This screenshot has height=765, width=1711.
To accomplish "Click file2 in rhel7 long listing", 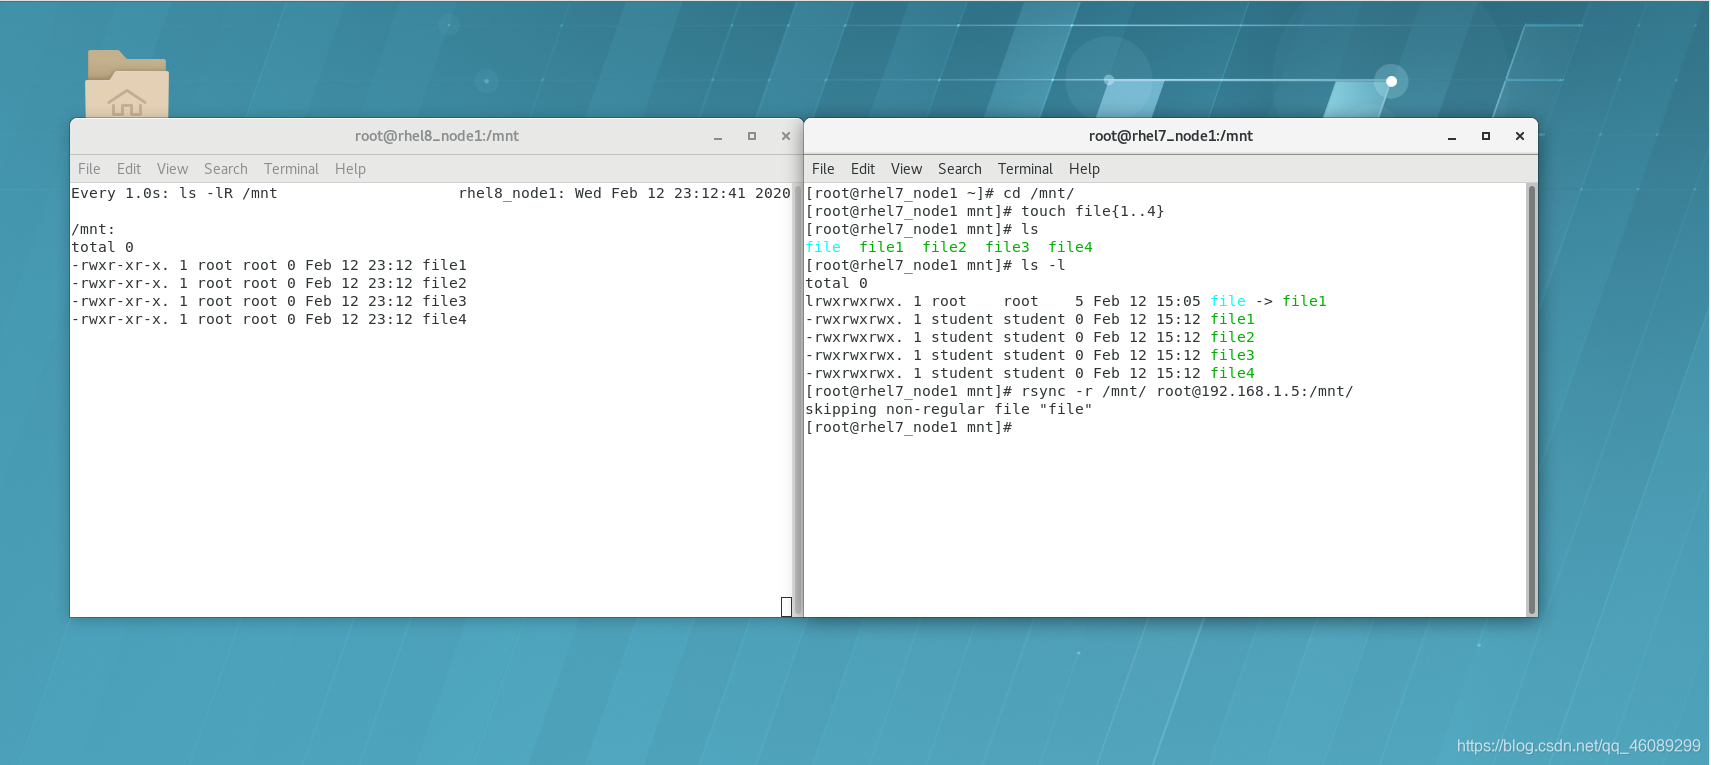I will click(1232, 337).
